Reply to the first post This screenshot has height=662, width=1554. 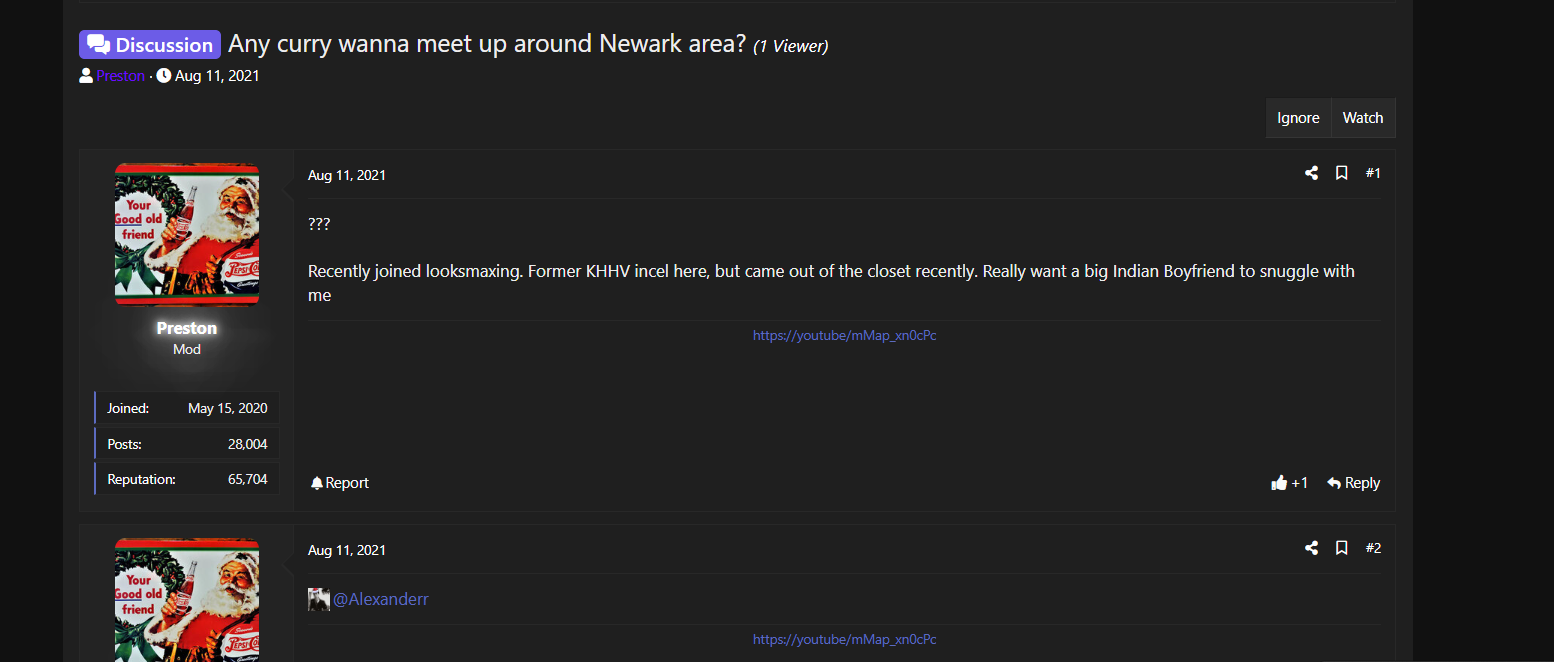point(1353,483)
